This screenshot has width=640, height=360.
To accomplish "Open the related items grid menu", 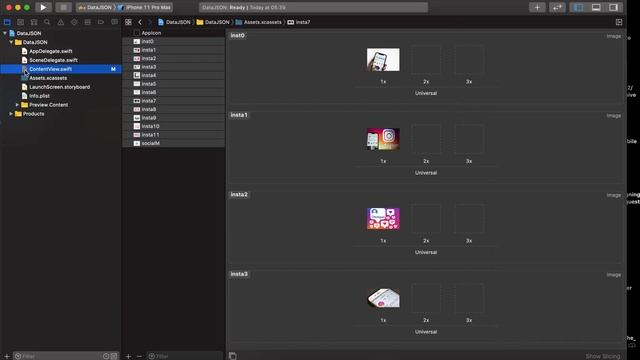I will tap(128, 22).
